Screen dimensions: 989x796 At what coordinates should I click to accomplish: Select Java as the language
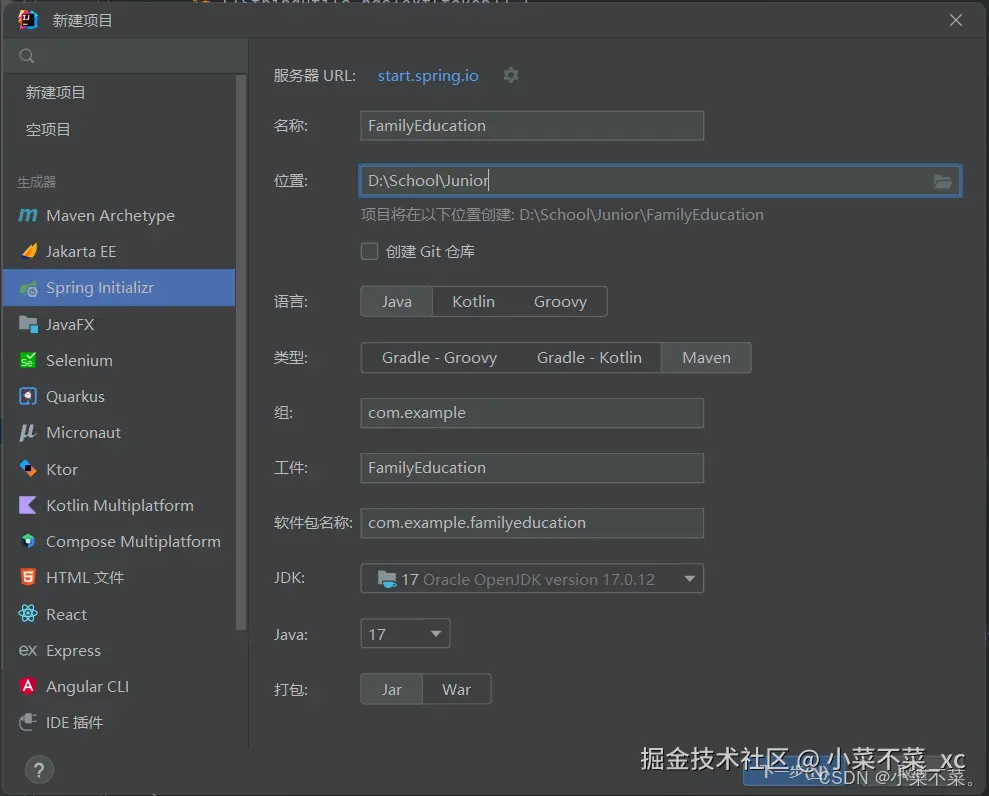[396, 301]
